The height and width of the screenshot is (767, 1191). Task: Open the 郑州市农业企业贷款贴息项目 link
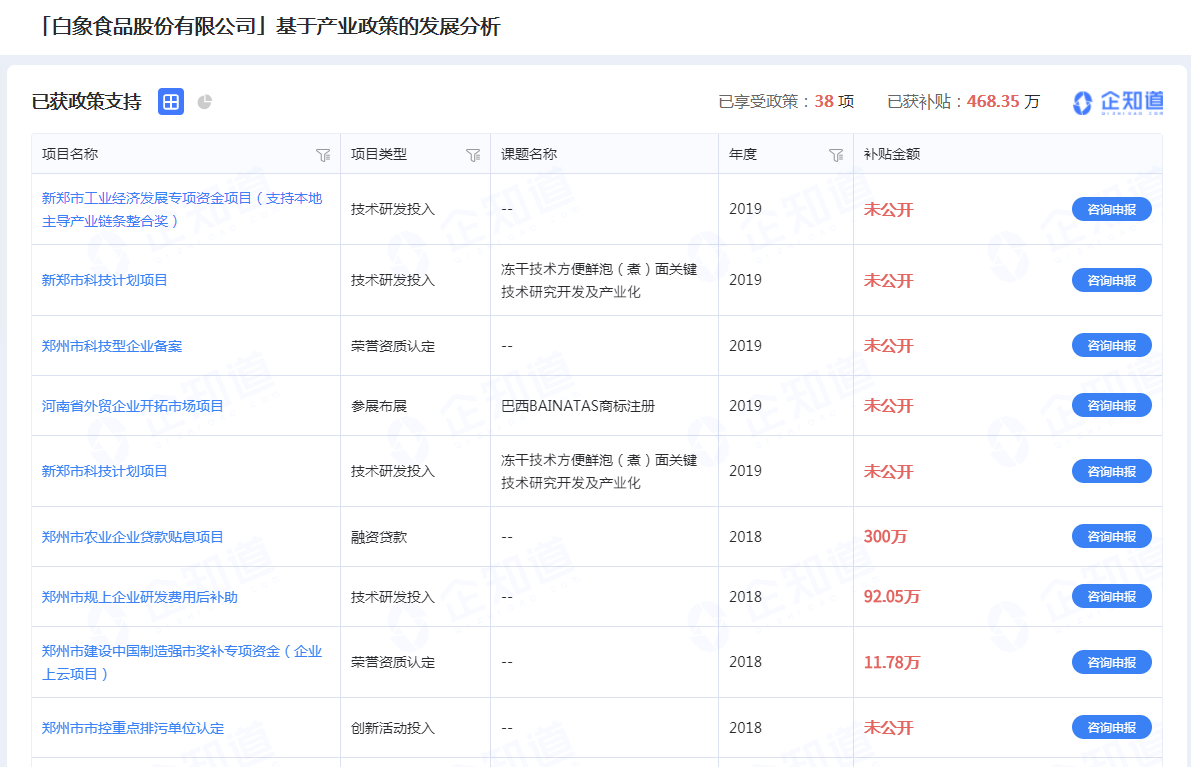[x=132, y=538]
